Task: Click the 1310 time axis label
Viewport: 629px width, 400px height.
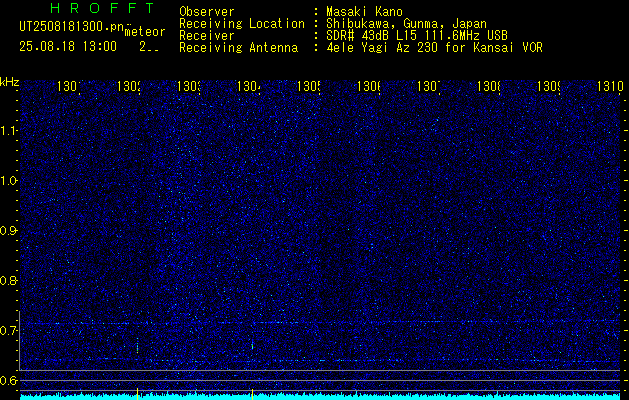Action: coord(609,86)
